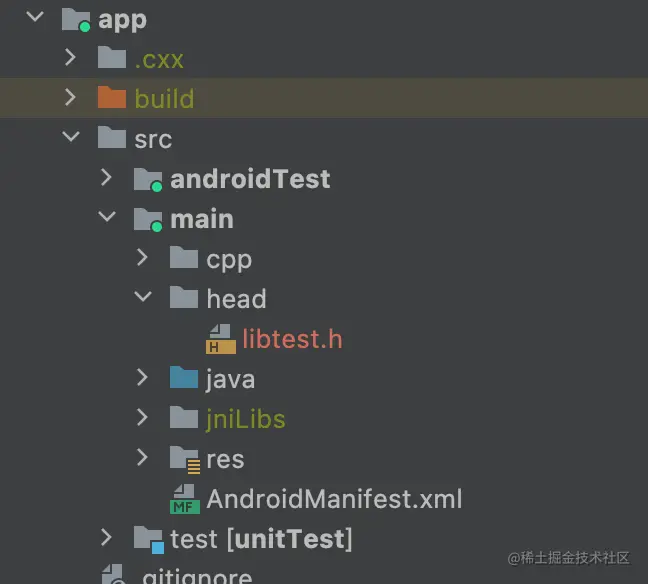Select the java folder name

coord(230,379)
